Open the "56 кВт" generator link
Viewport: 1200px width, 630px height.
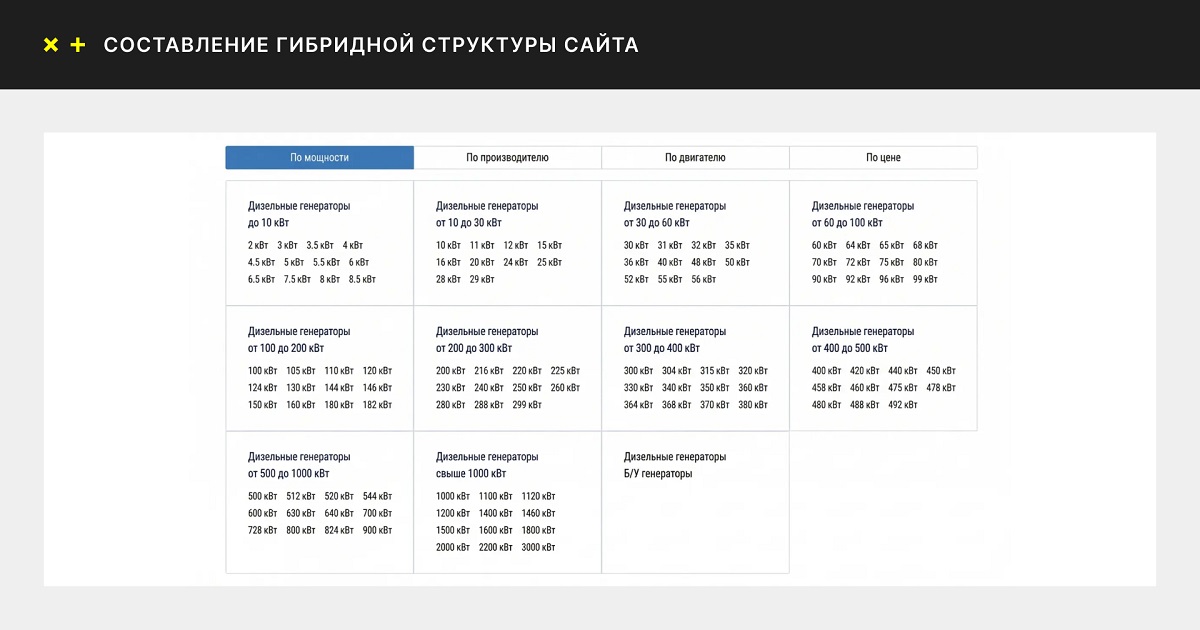click(x=703, y=279)
